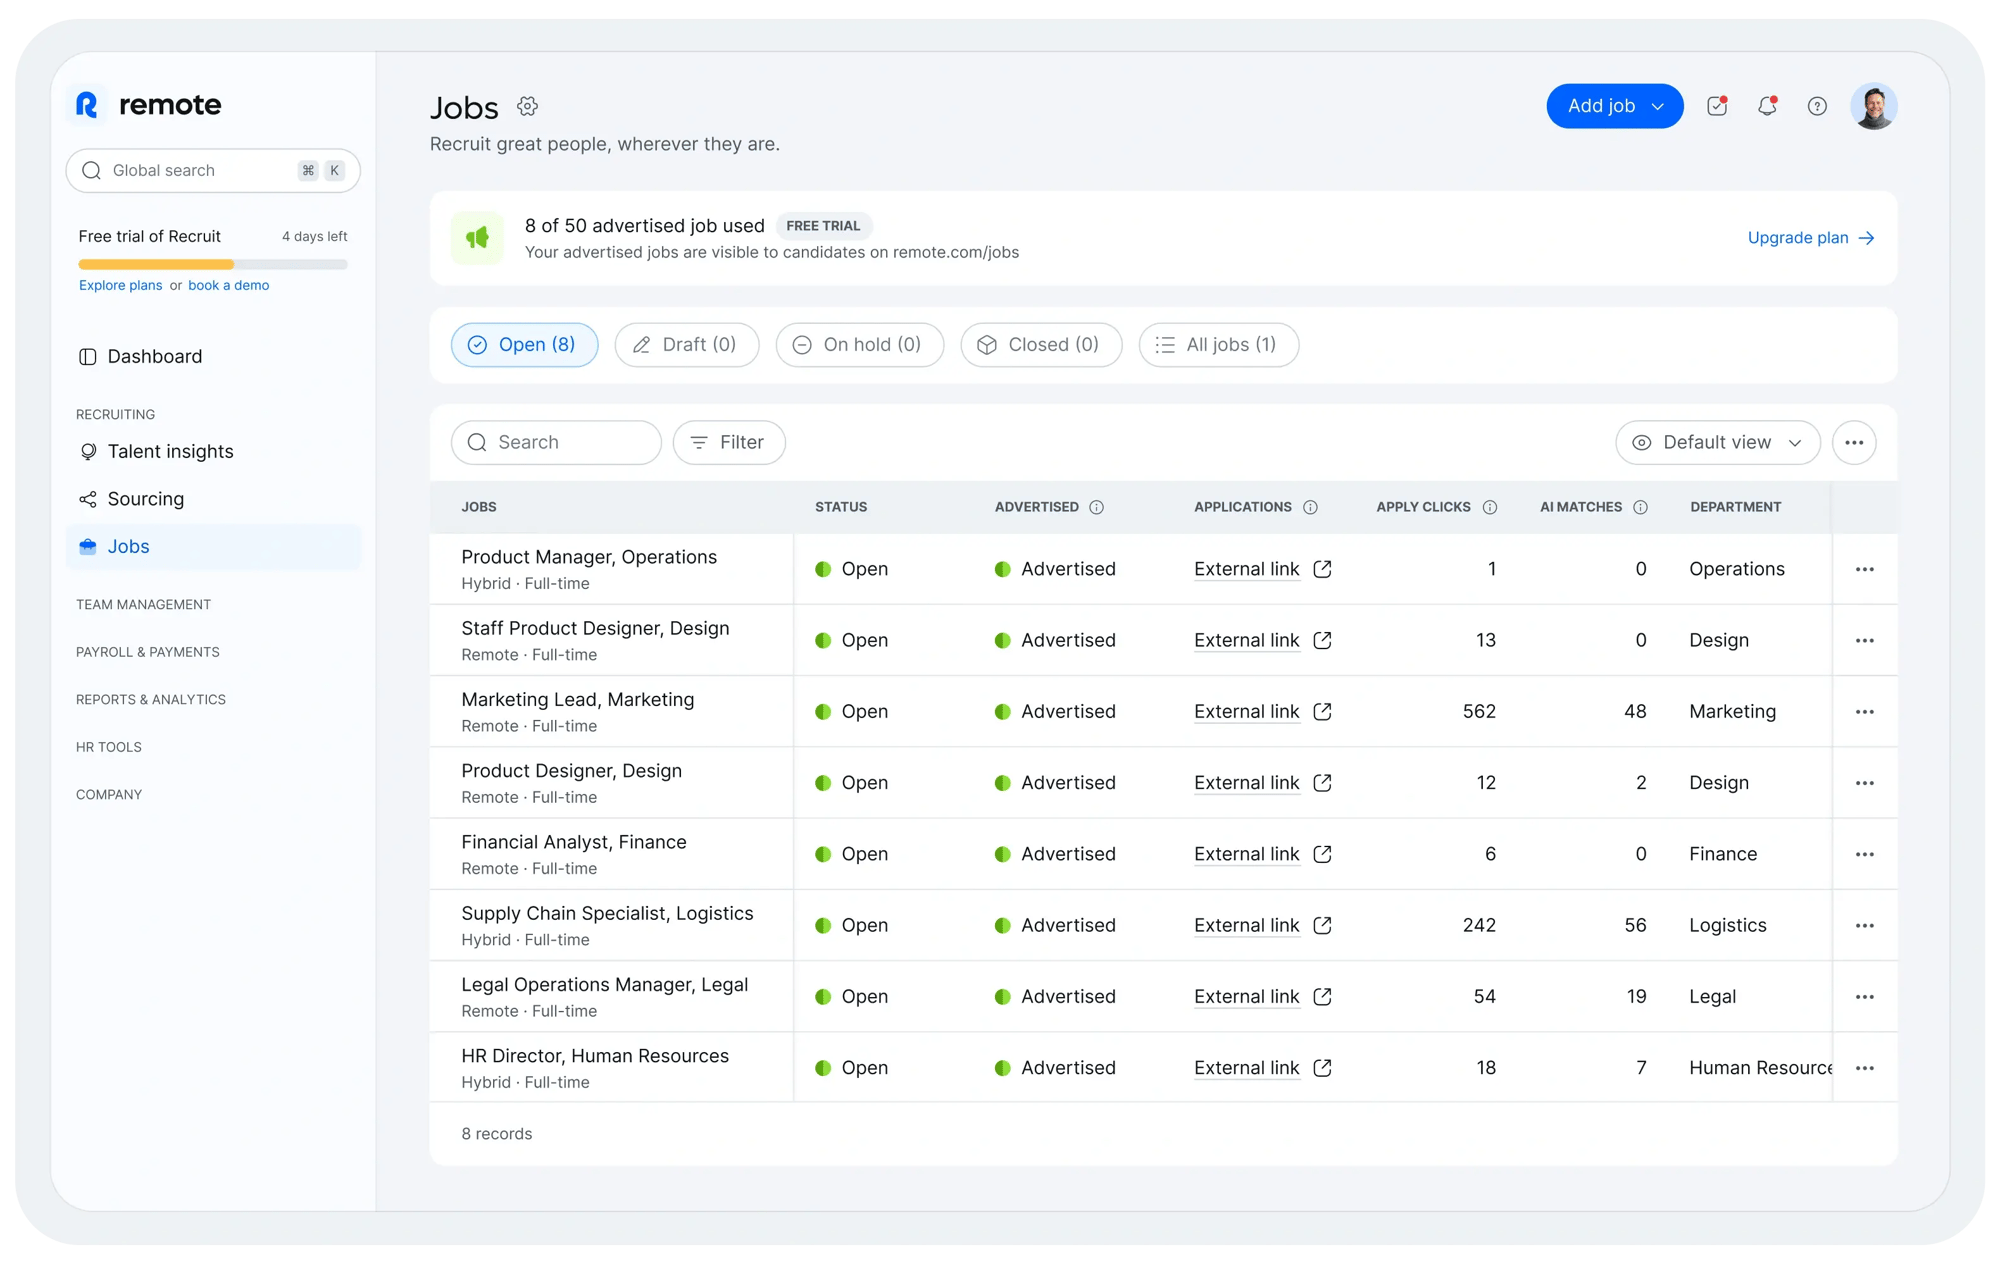
Task: Open Jobs settings gear icon
Action: point(527,106)
